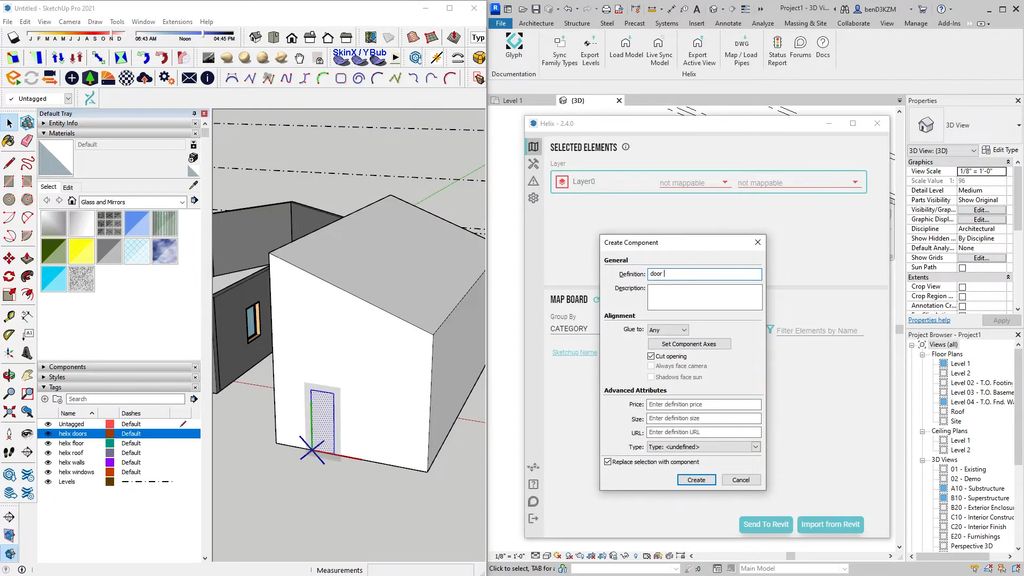Image resolution: width=1024 pixels, height=576 pixels.
Task: Uncheck the Cut opening checkbox
Action: tap(651, 356)
